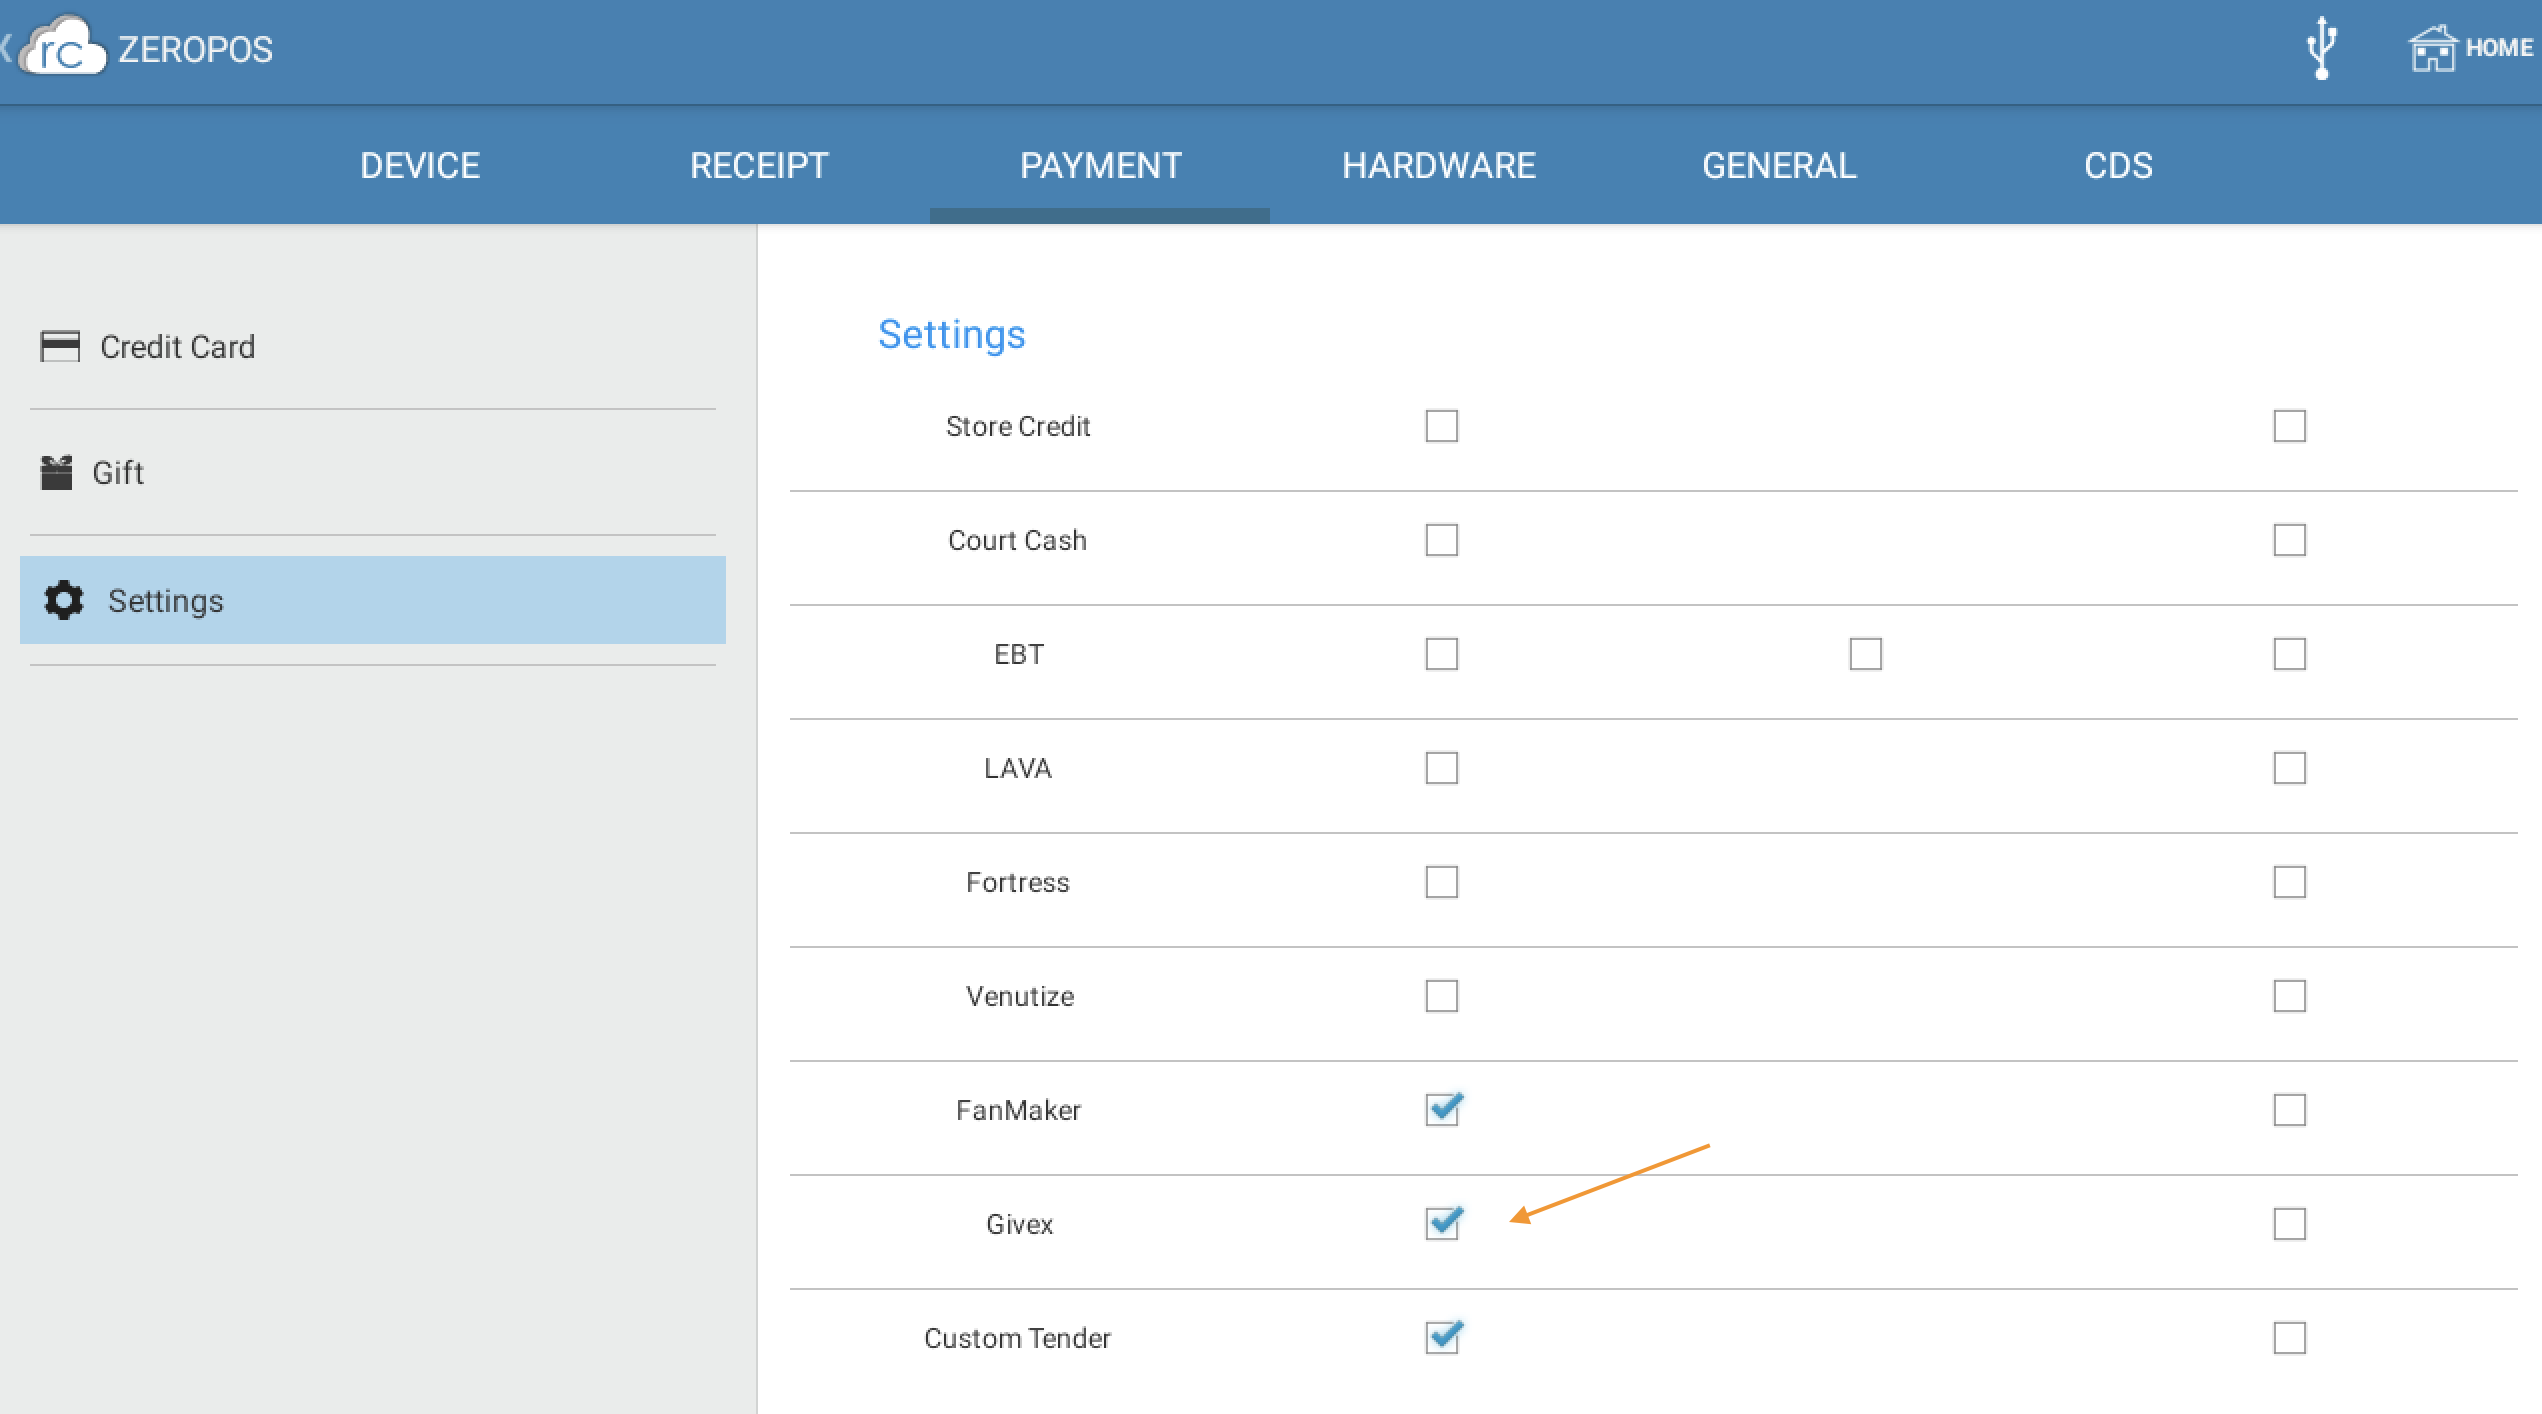The image size is (2542, 1414).
Task: Toggle middle EBT checkbox
Action: [1865, 654]
